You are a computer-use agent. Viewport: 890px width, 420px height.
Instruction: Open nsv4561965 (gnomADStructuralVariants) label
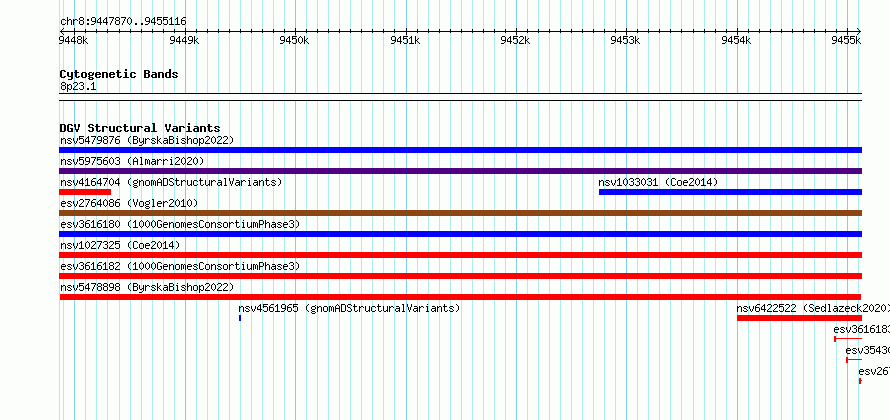(349, 308)
